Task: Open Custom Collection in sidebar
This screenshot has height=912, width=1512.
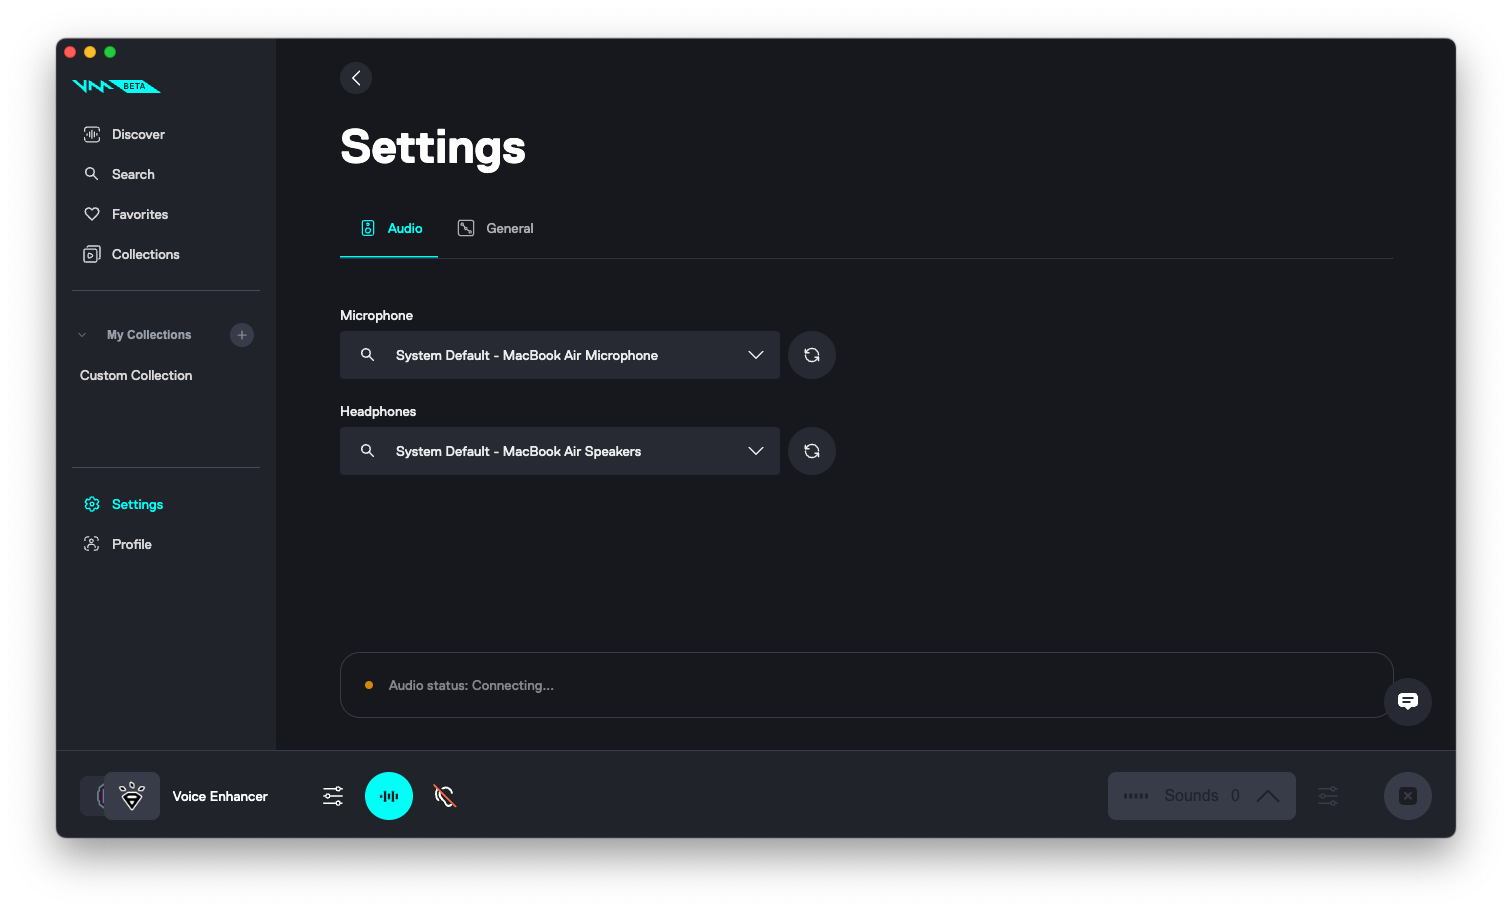Action: (x=136, y=375)
